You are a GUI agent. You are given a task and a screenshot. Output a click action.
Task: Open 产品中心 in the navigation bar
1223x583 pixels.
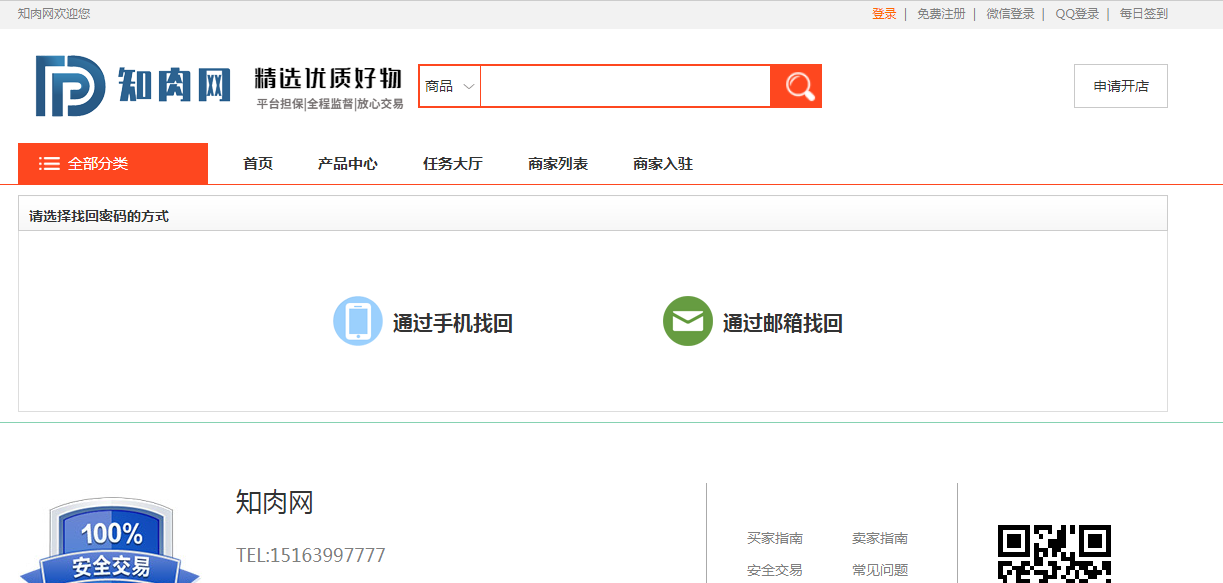coord(347,164)
